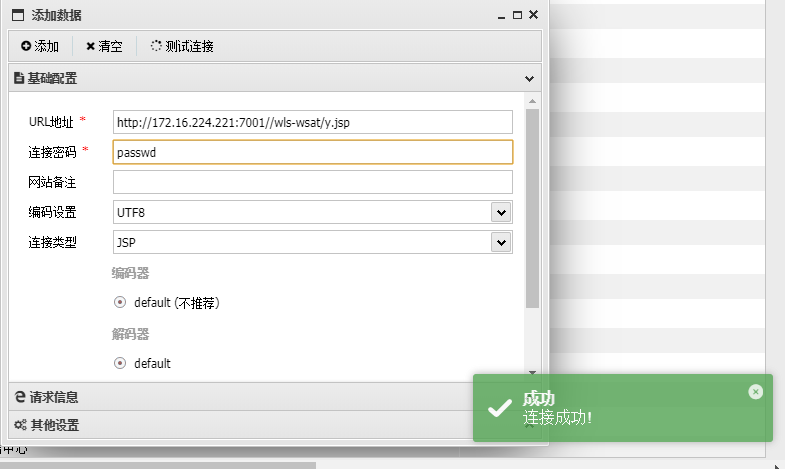Click the window icon beside 添加数据 title
The height and width of the screenshot is (469, 785).
17,15
